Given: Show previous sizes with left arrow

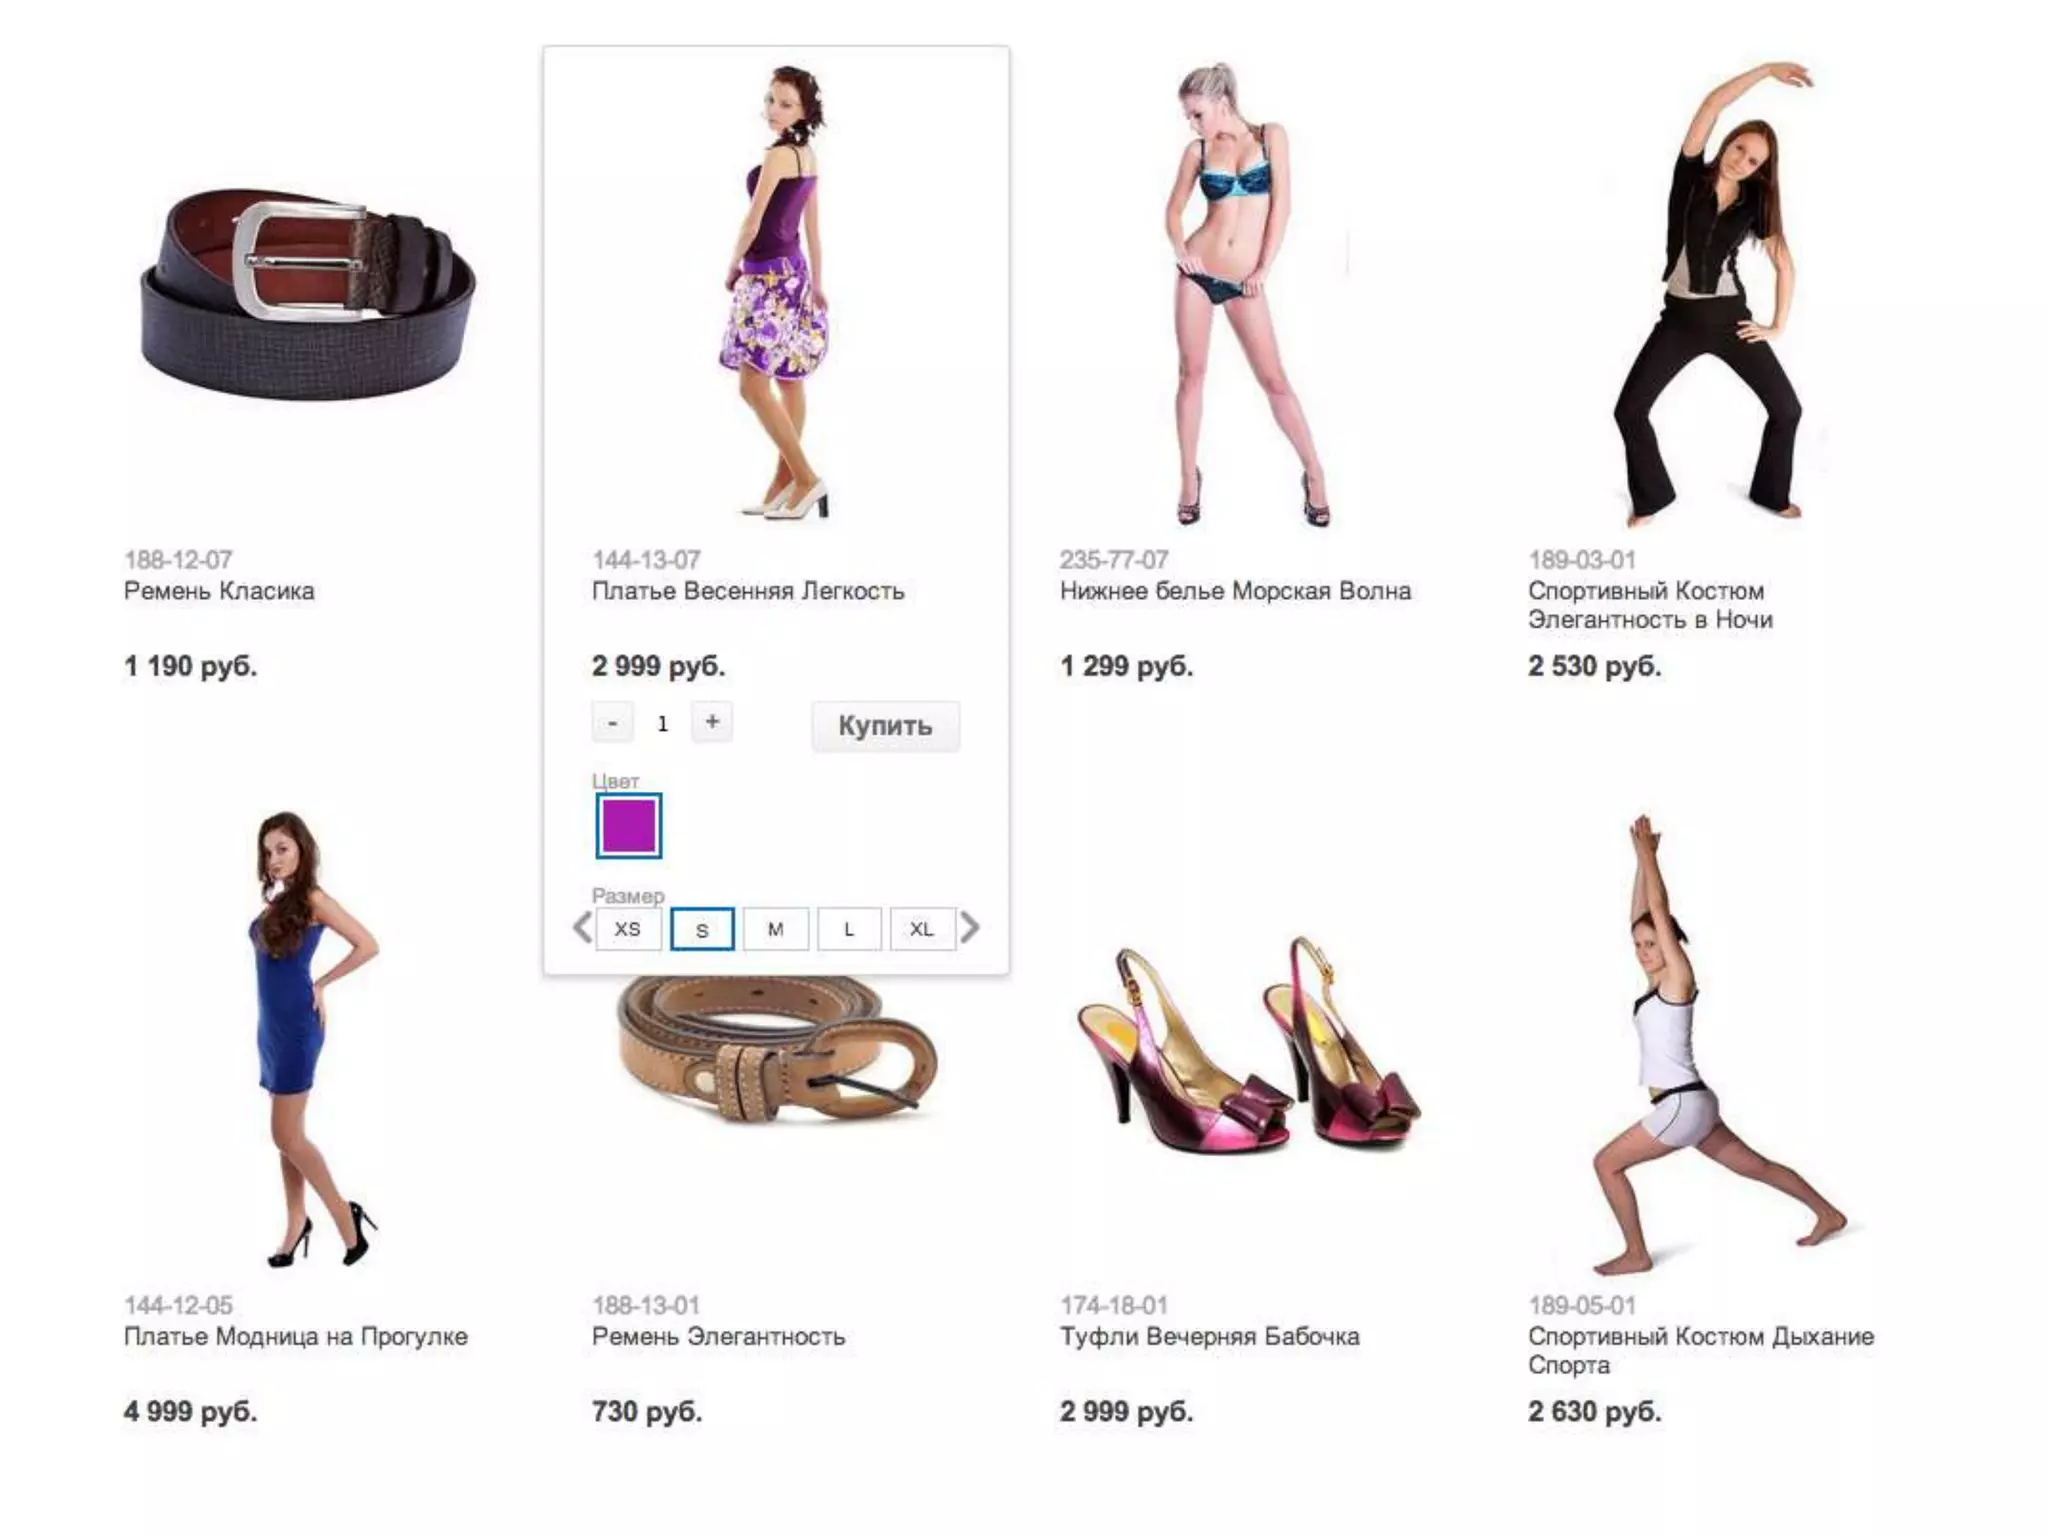Looking at the screenshot, I should coord(582,927).
